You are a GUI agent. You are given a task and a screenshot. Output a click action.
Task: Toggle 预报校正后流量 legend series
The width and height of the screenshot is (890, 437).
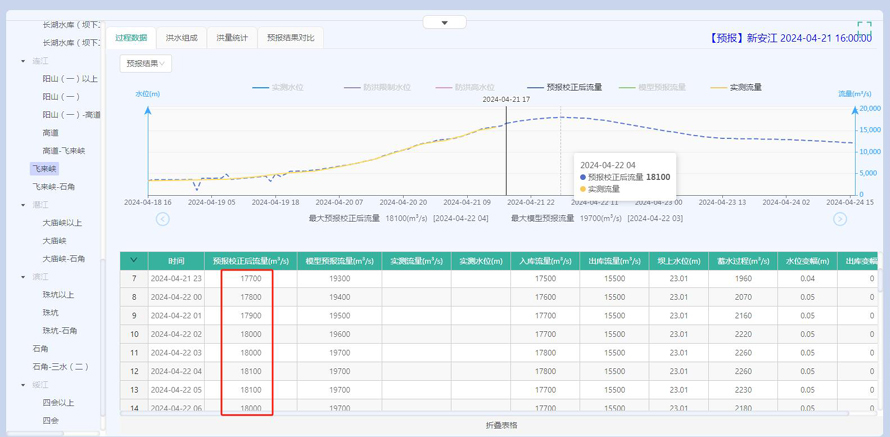coord(565,88)
